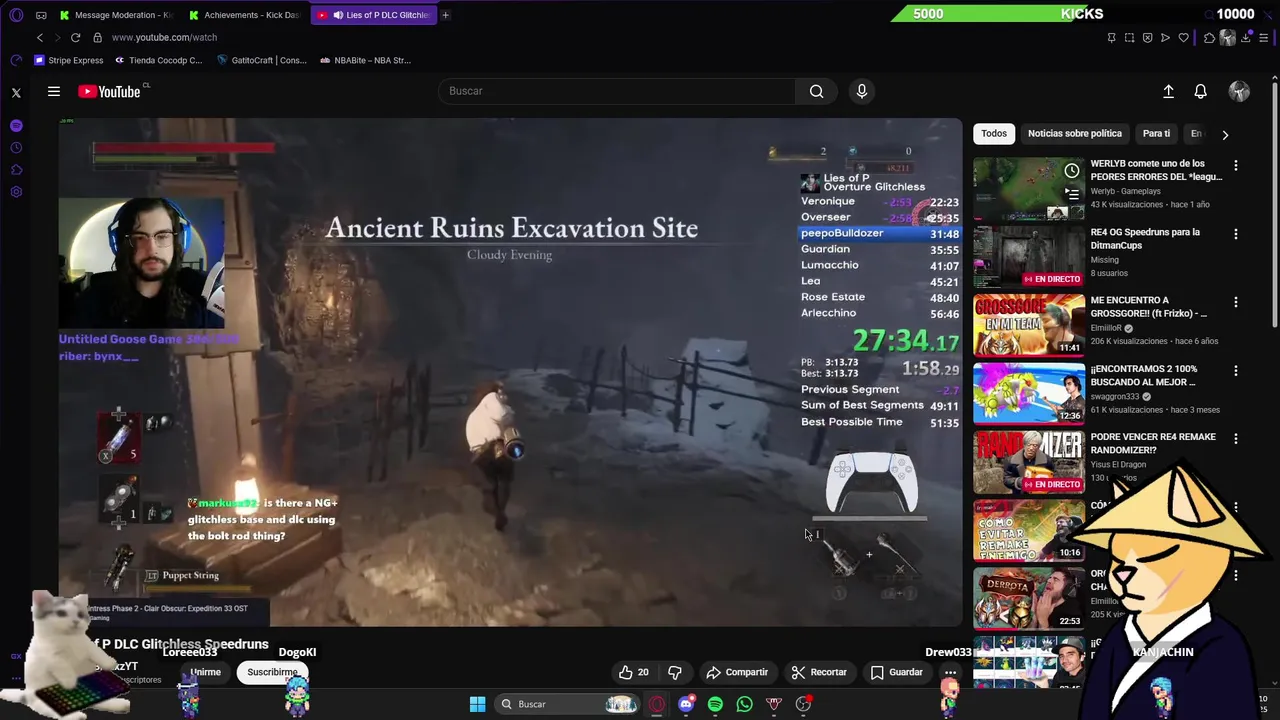Open the X (Twitter) sidebar icon
The width and height of the screenshot is (1280, 720).
pos(16,92)
